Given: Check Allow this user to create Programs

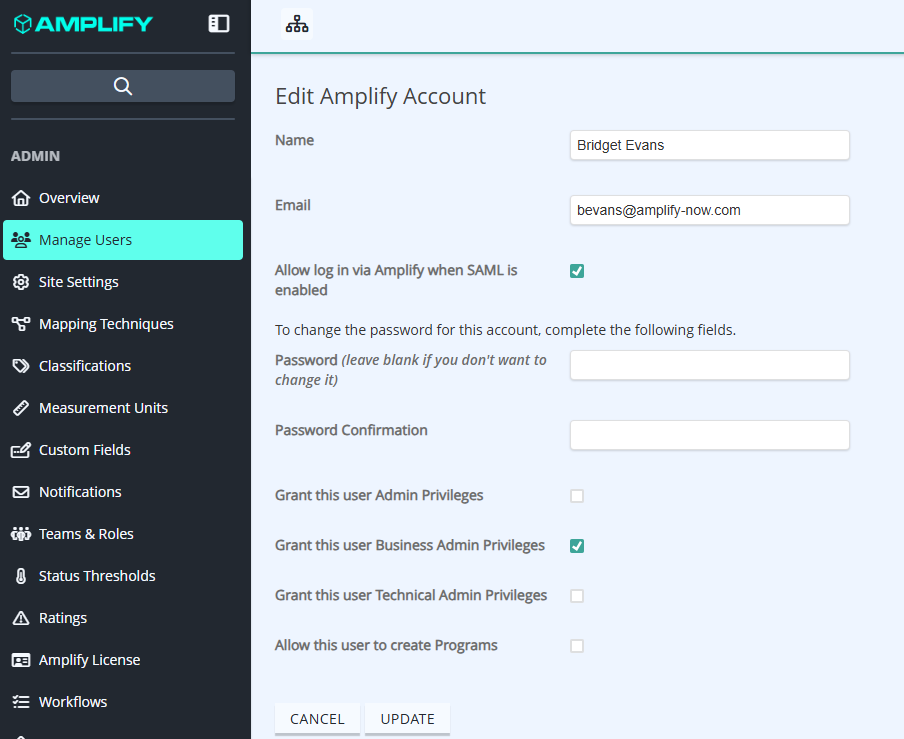Looking at the screenshot, I should click(x=577, y=646).
